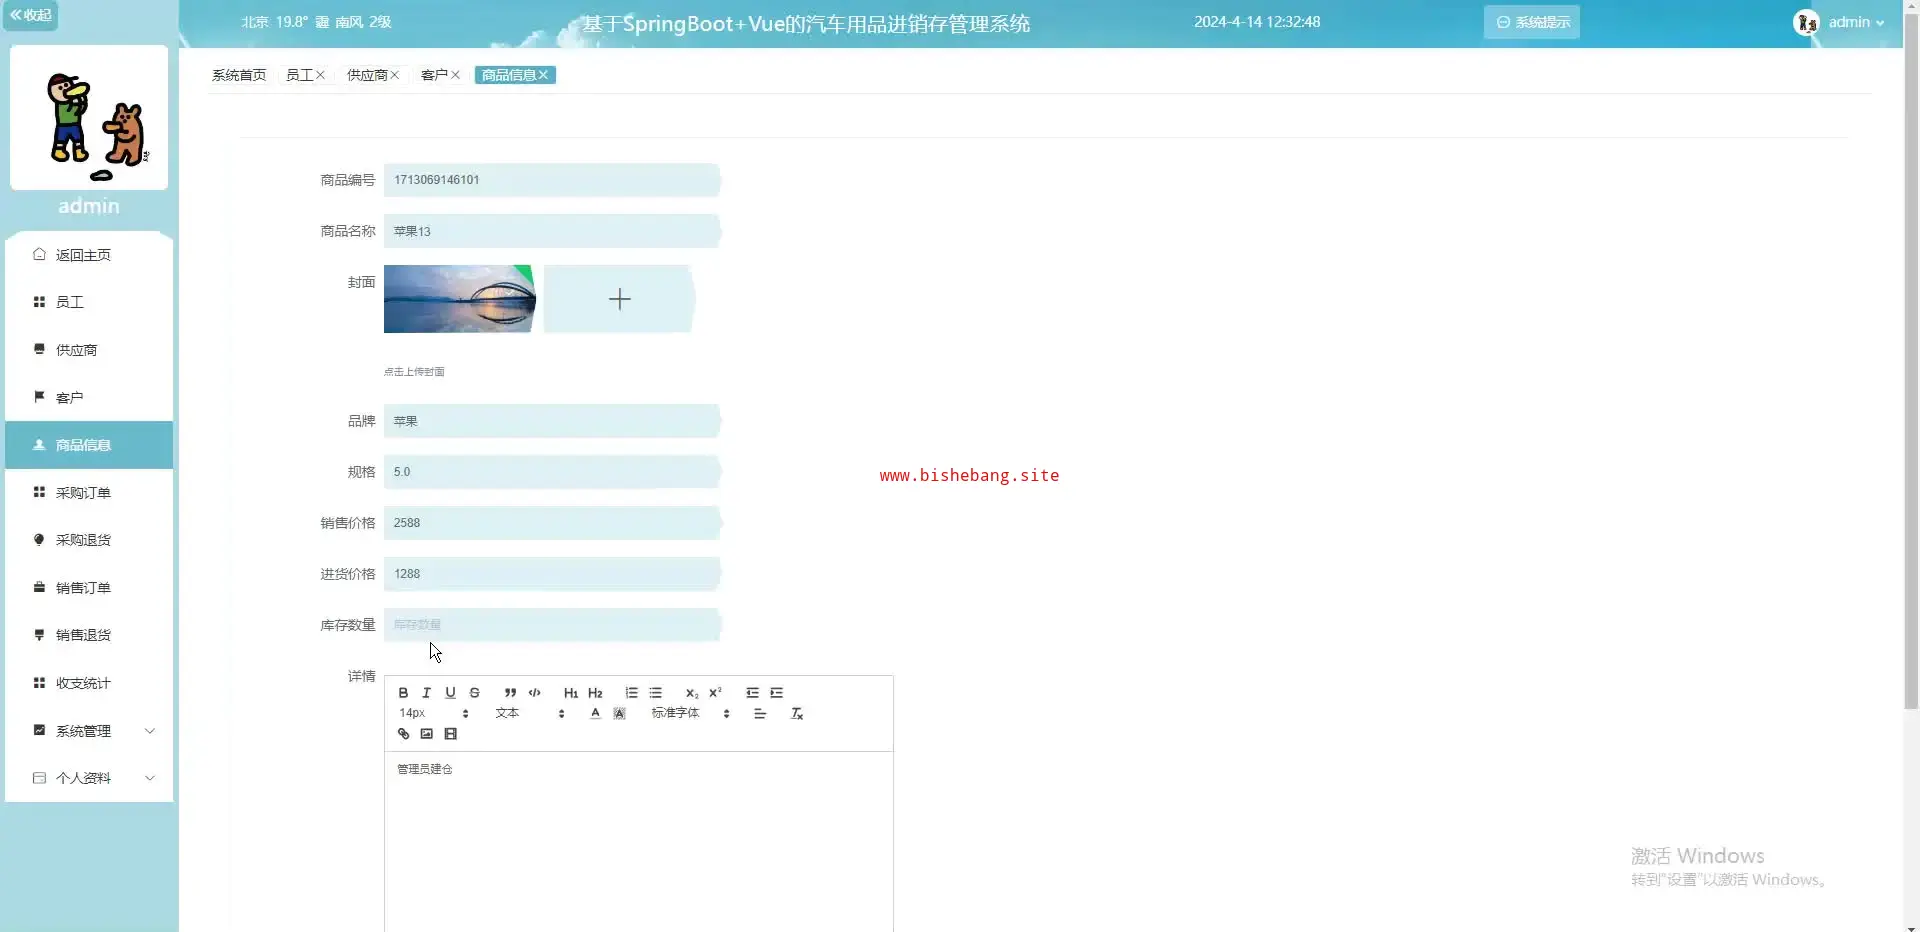The width and height of the screenshot is (1920, 932).
Task: Create a bulleted list
Action: pos(655,693)
